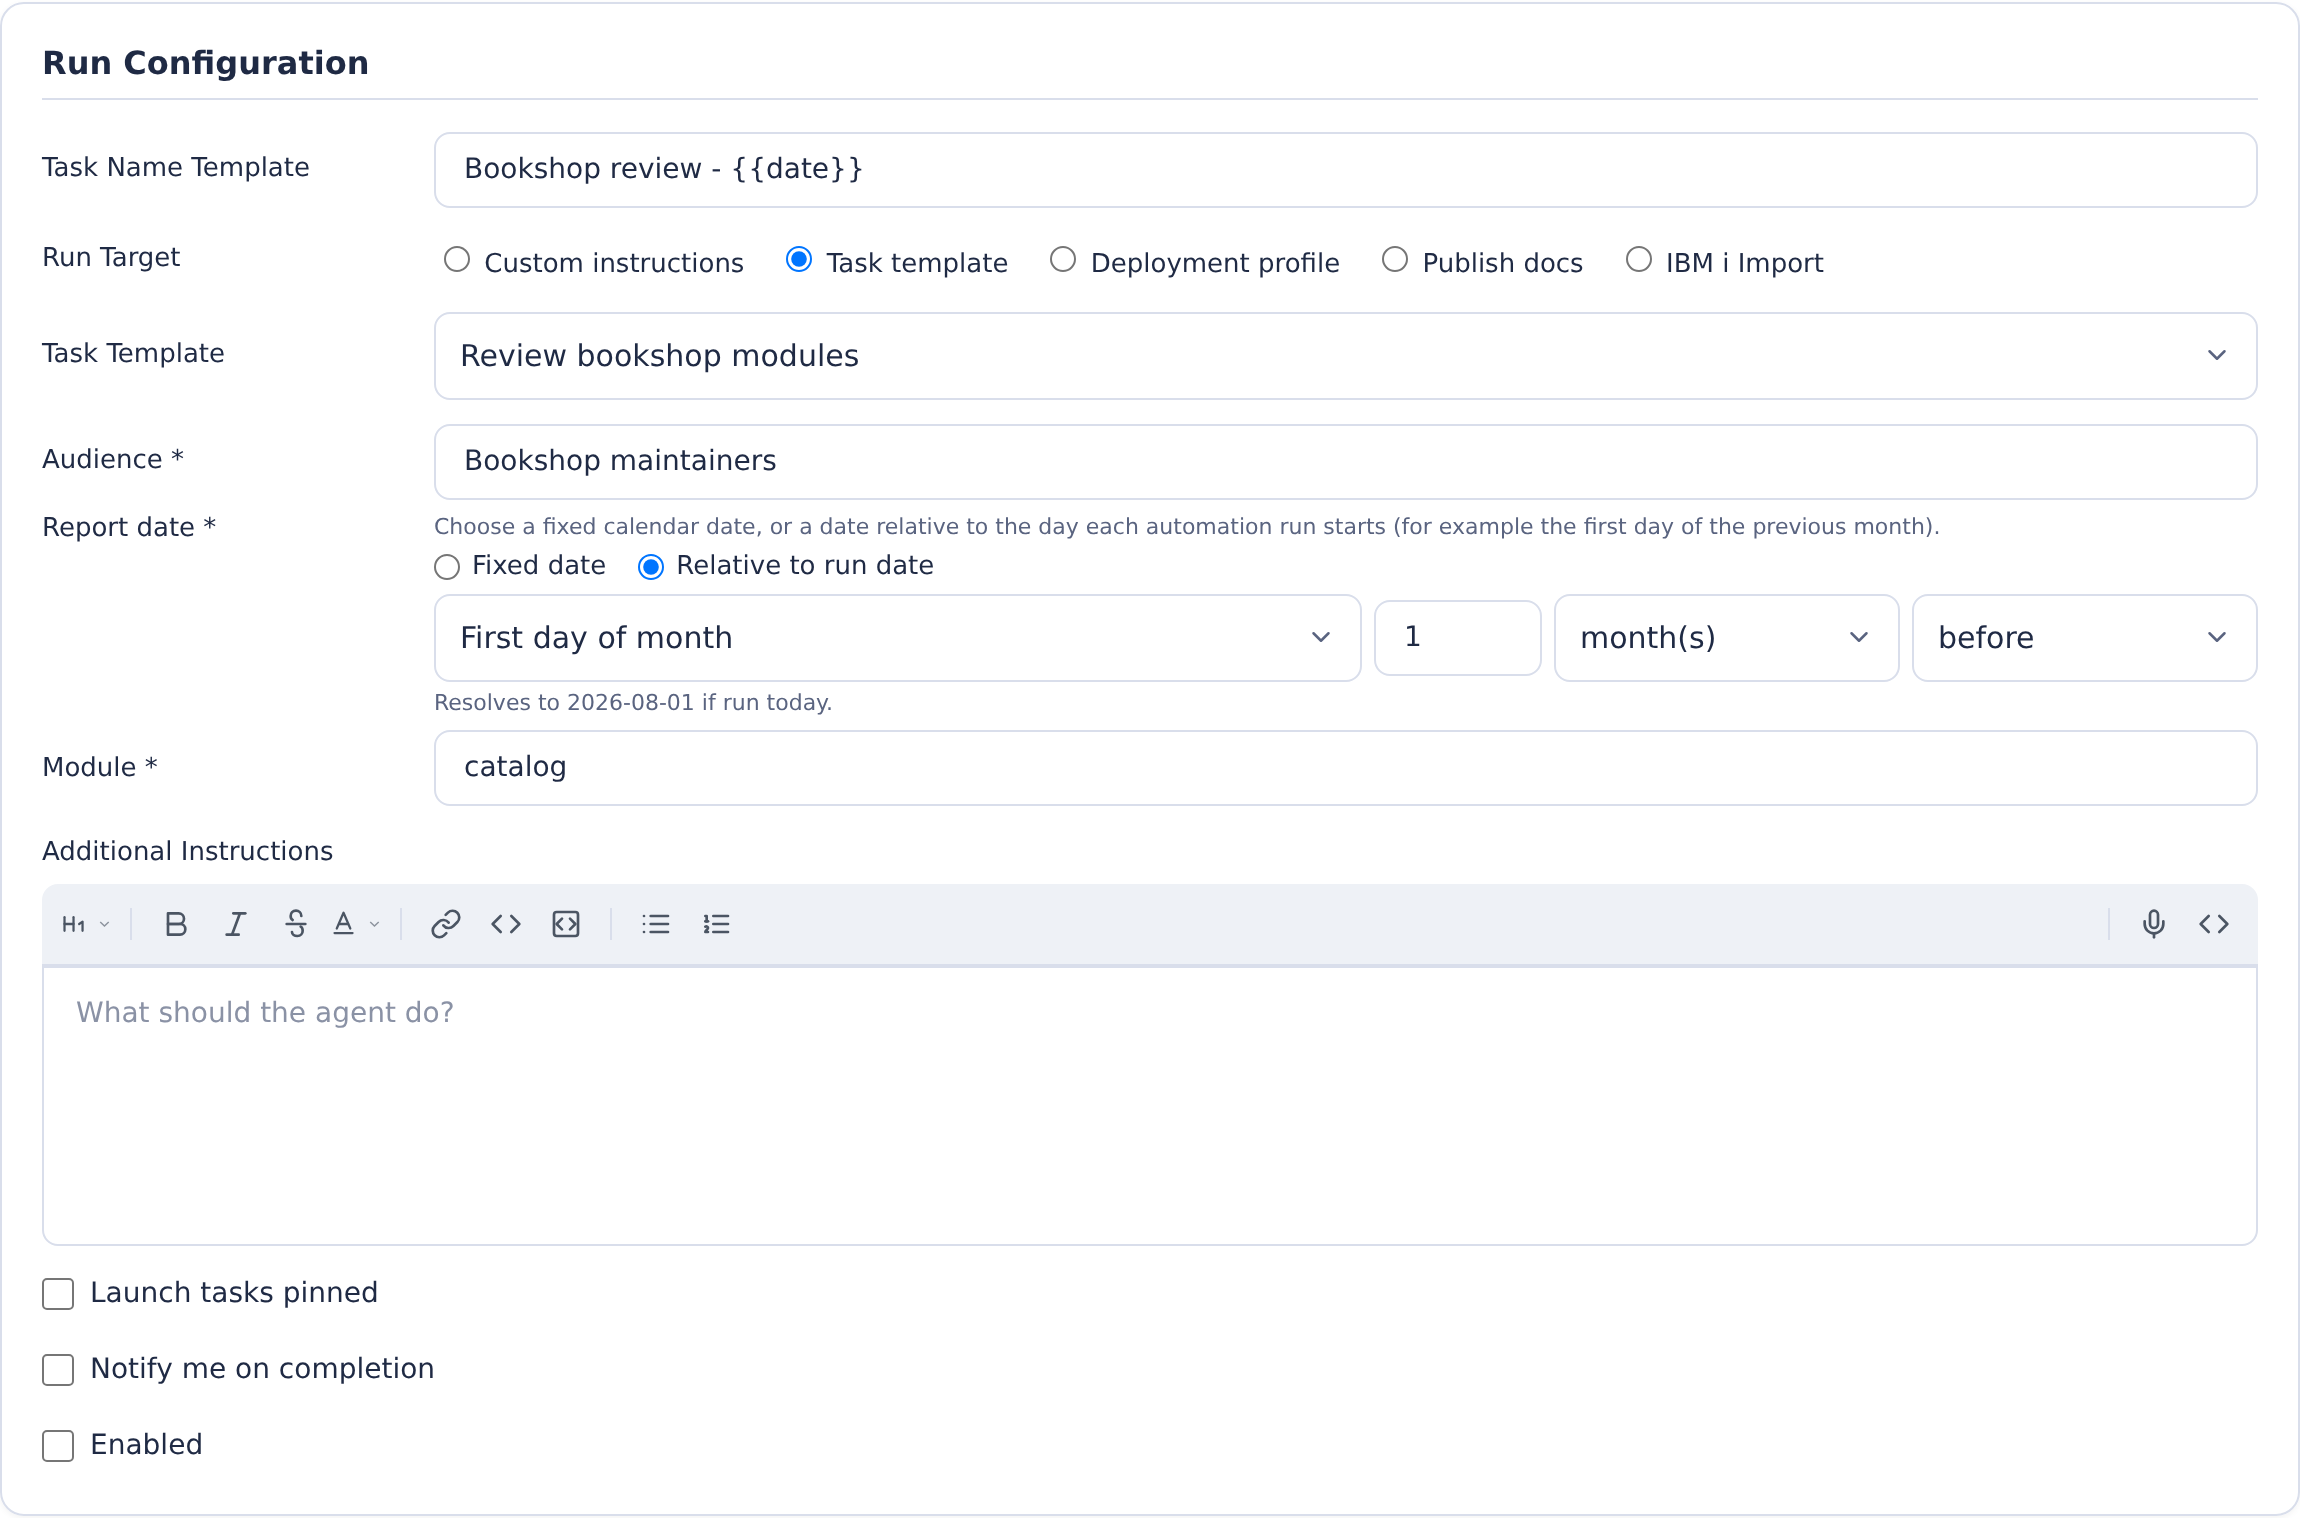Open the Task Template dropdown
This screenshot has width=2300, height=1518.
[x=1345, y=356]
